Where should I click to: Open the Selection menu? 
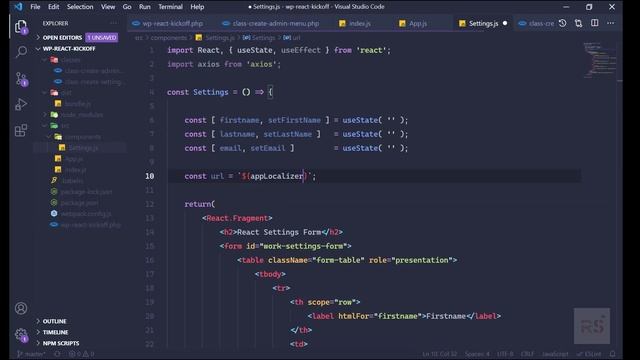(x=80, y=7)
